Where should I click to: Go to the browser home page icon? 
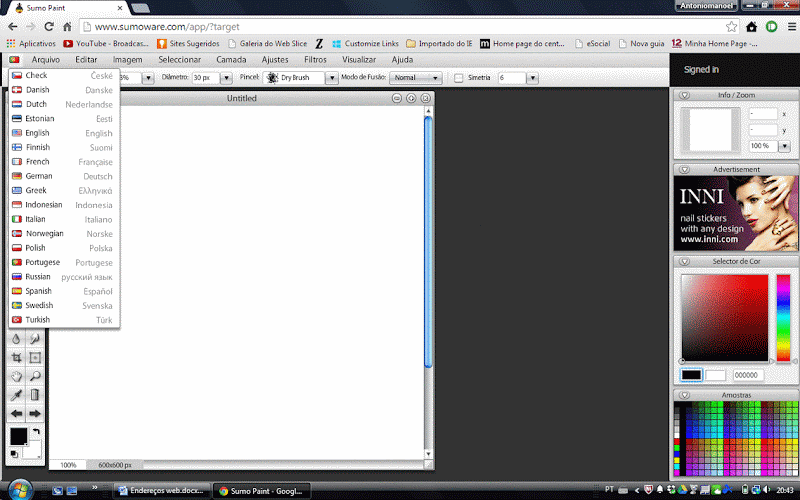[x=67, y=27]
